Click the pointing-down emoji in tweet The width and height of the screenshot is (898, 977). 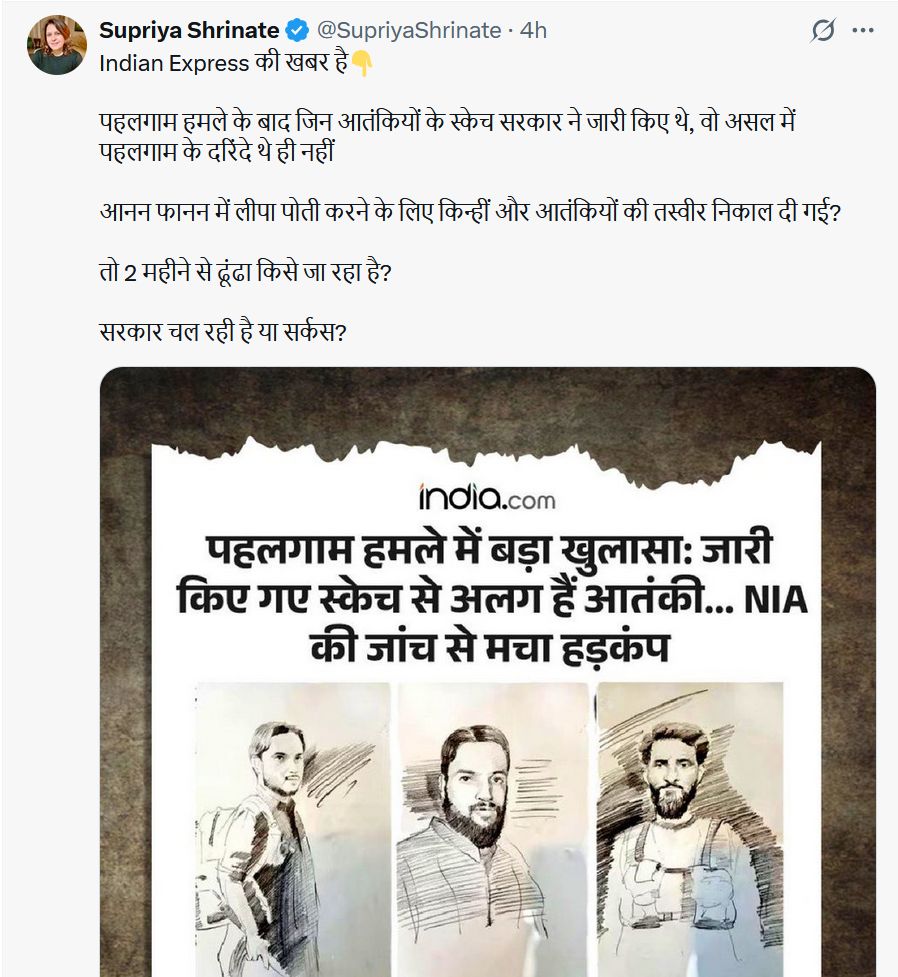click(x=361, y=62)
